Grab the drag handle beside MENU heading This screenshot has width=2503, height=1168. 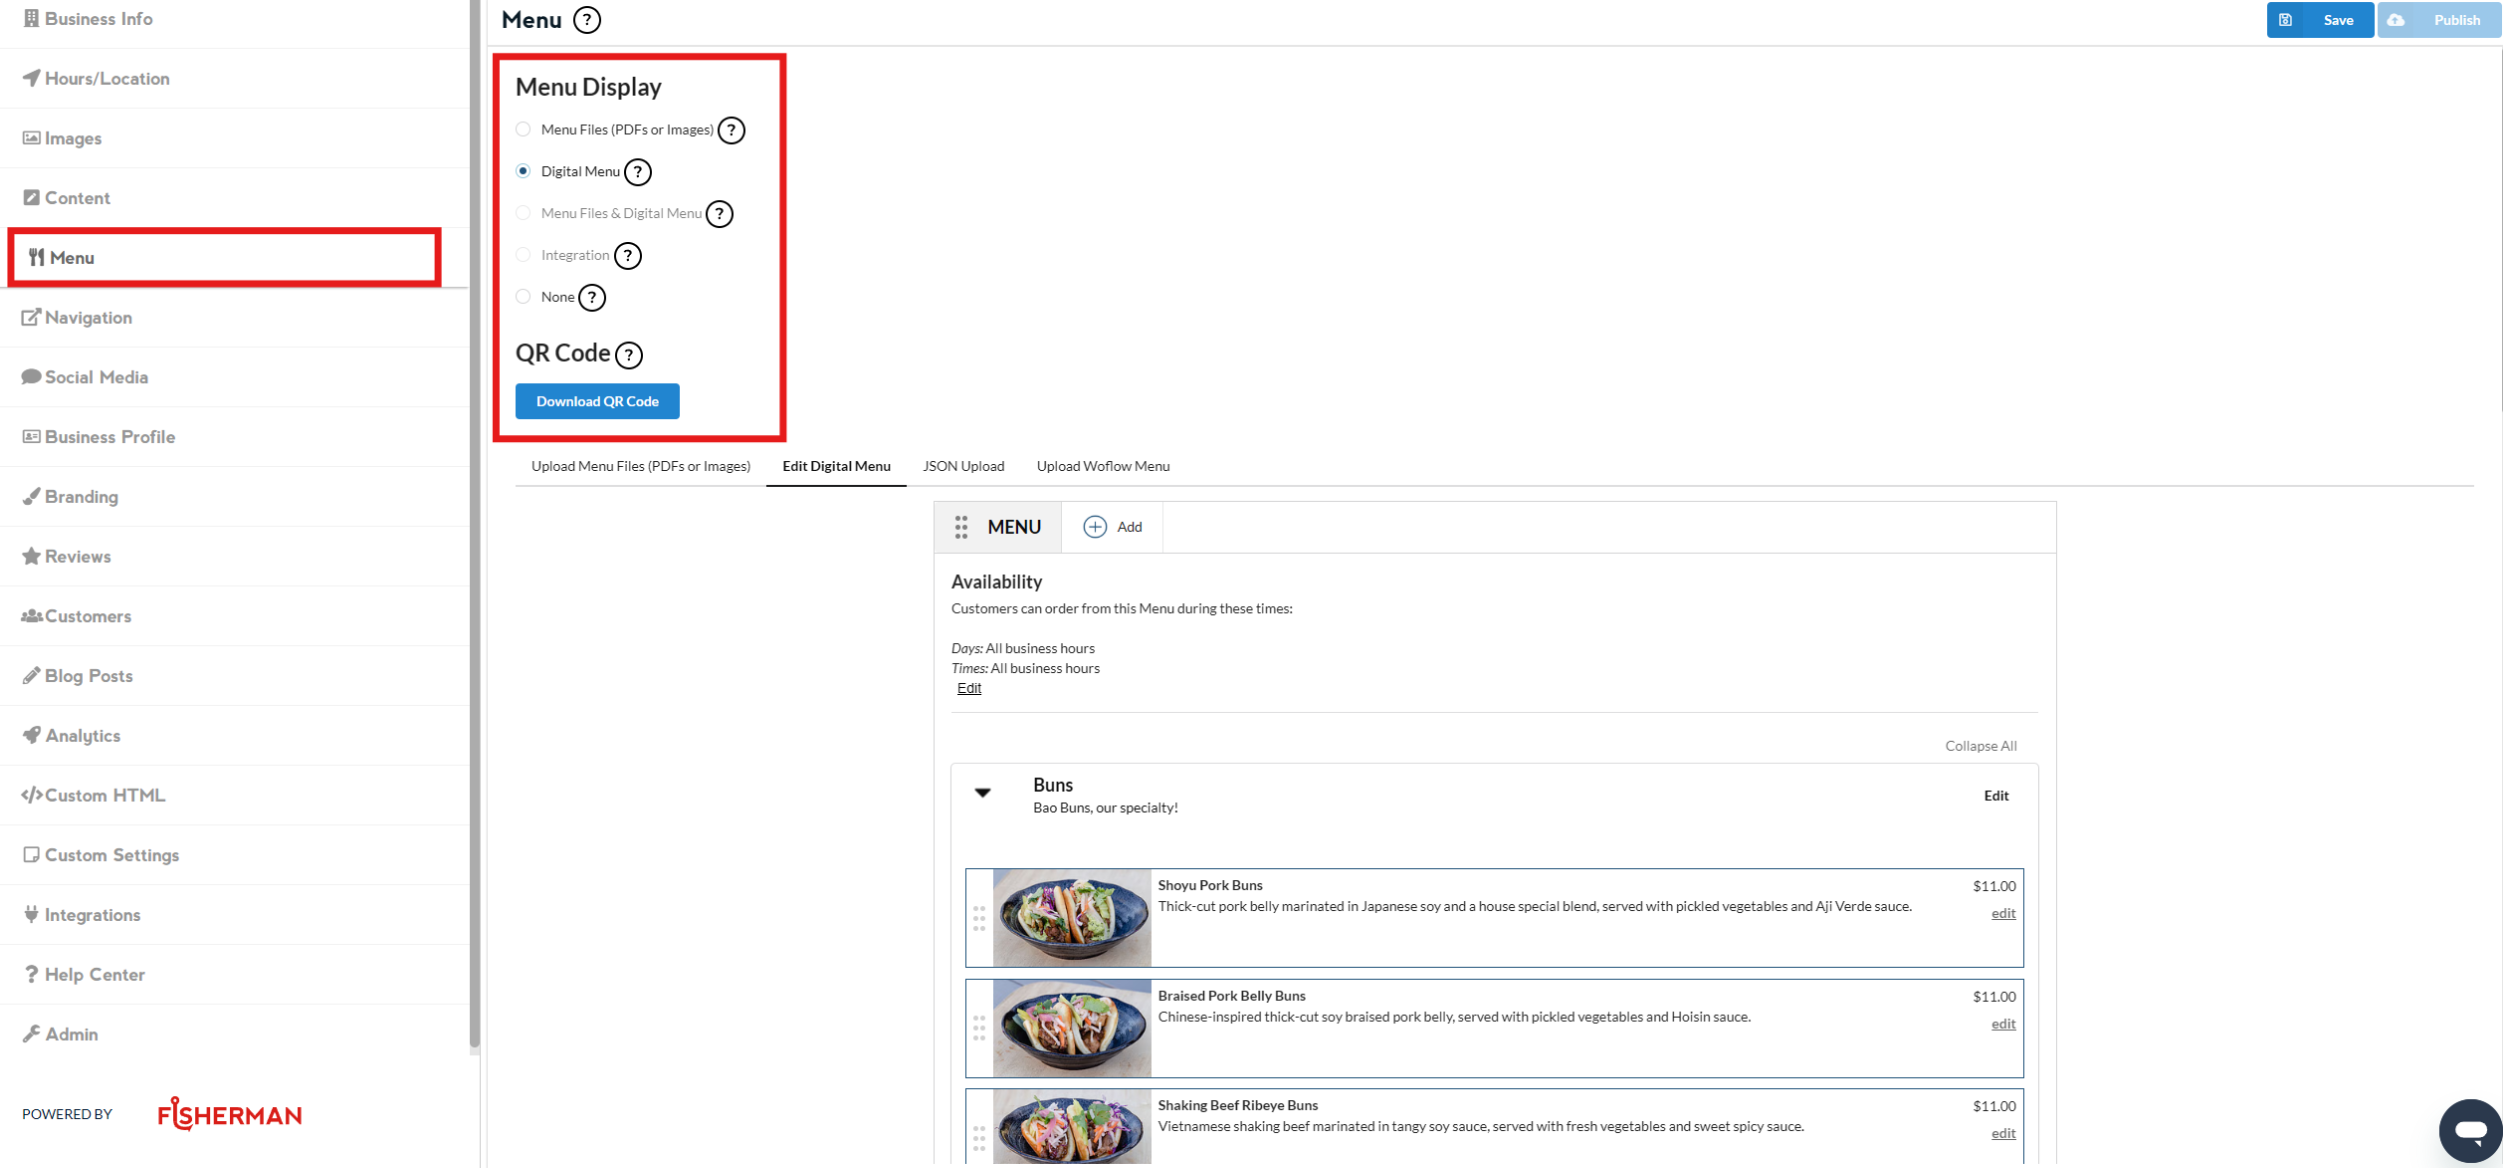click(x=961, y=527)
